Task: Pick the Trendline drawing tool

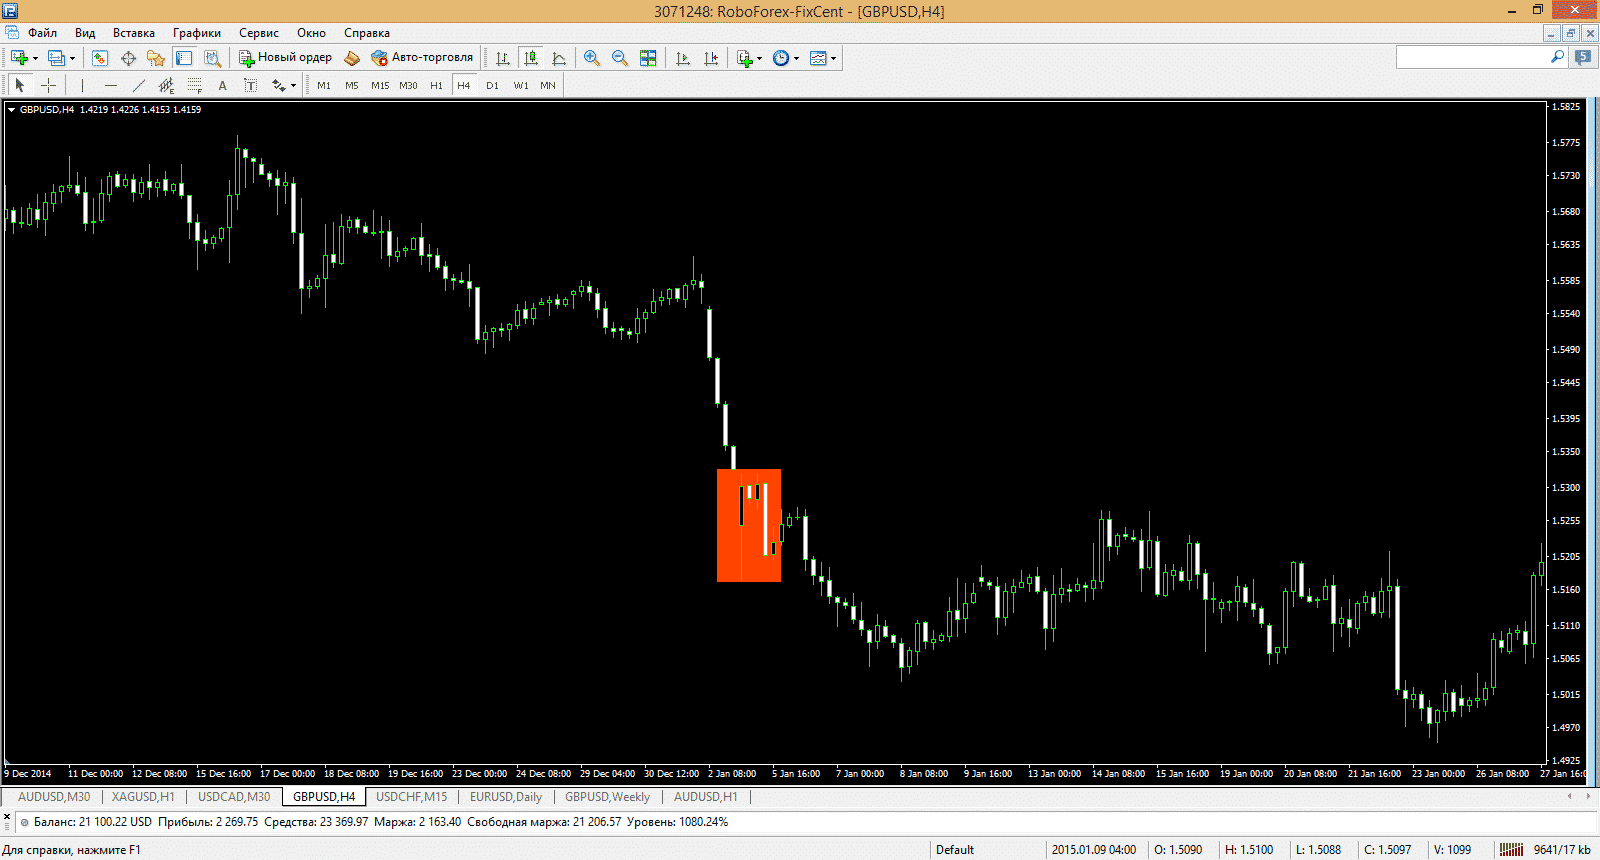Action: (x=138, y=85)
